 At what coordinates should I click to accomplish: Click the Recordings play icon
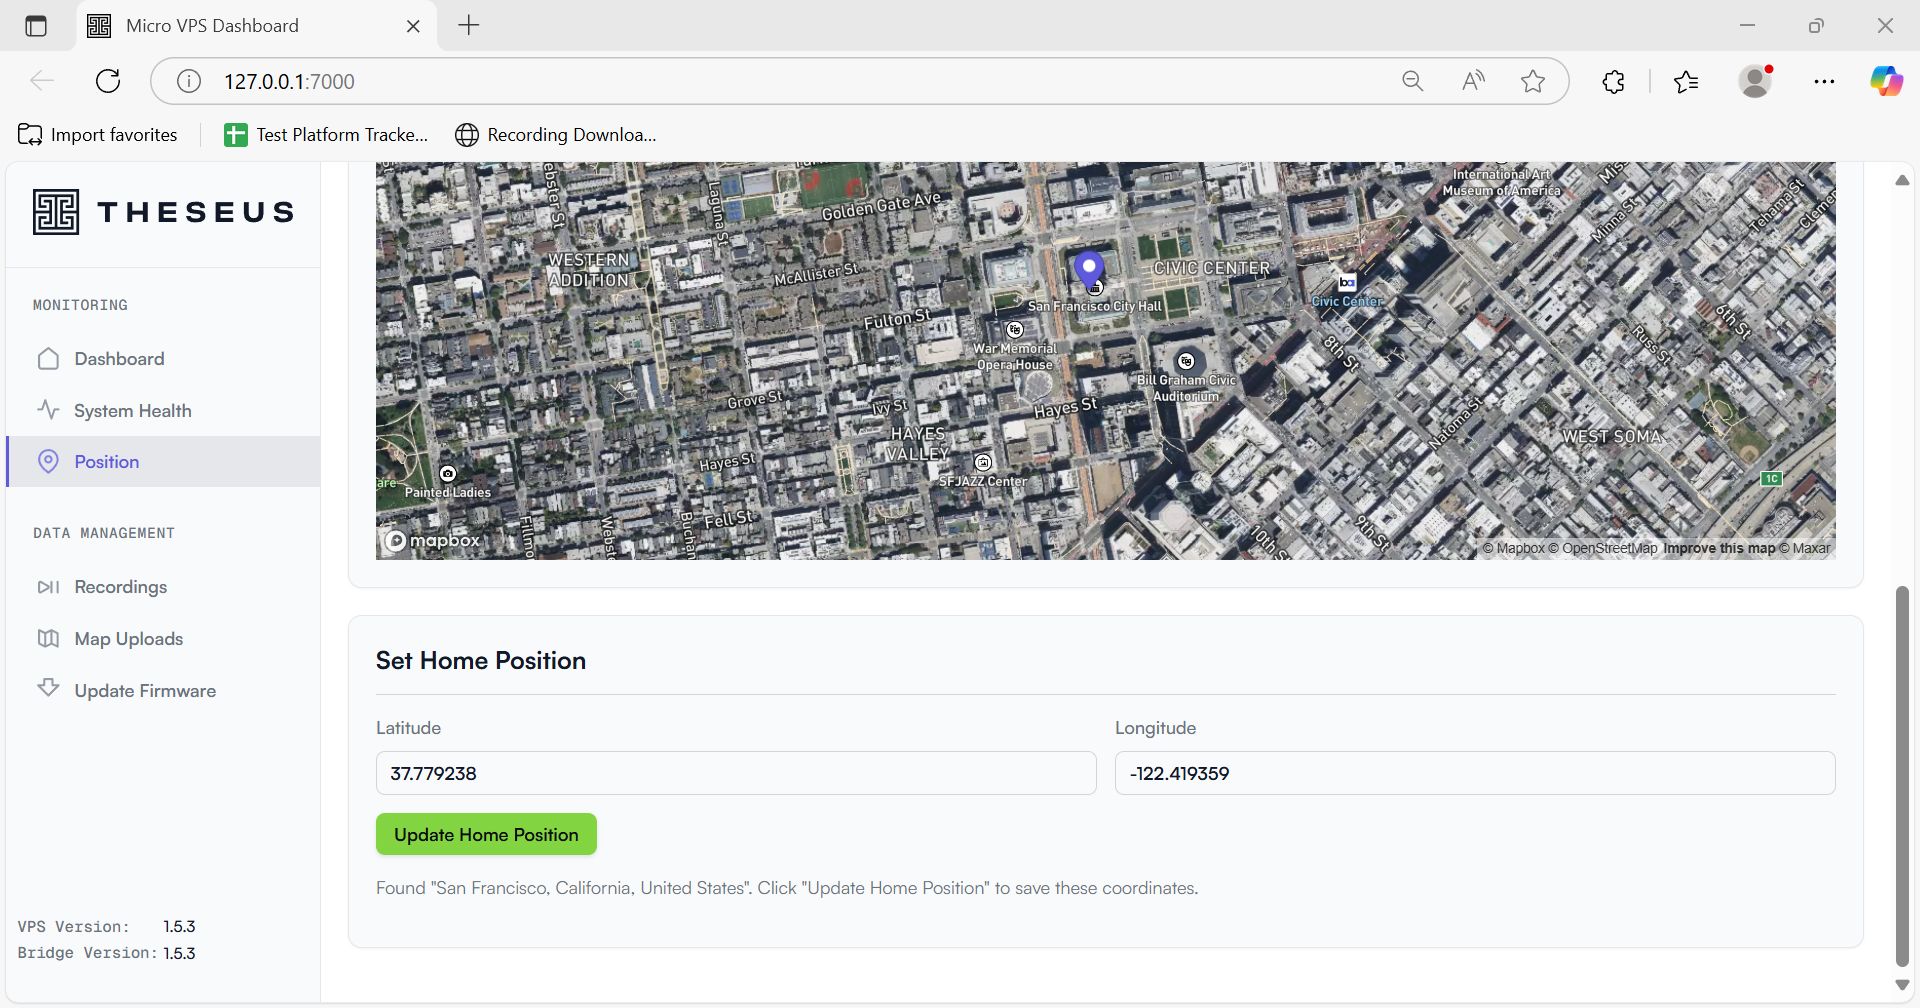(48, 587)
